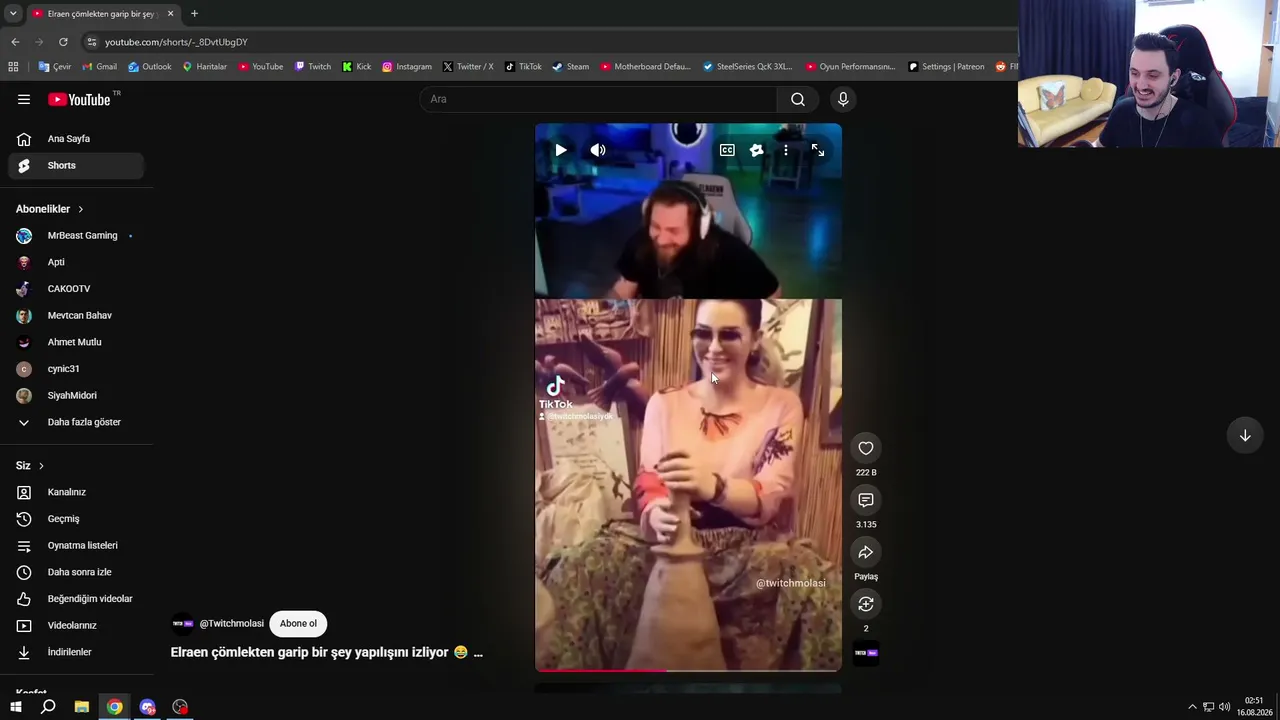Open File Explorer from the taskbar
Viewport: 1280px width, 720px height.
pos(82,707)
